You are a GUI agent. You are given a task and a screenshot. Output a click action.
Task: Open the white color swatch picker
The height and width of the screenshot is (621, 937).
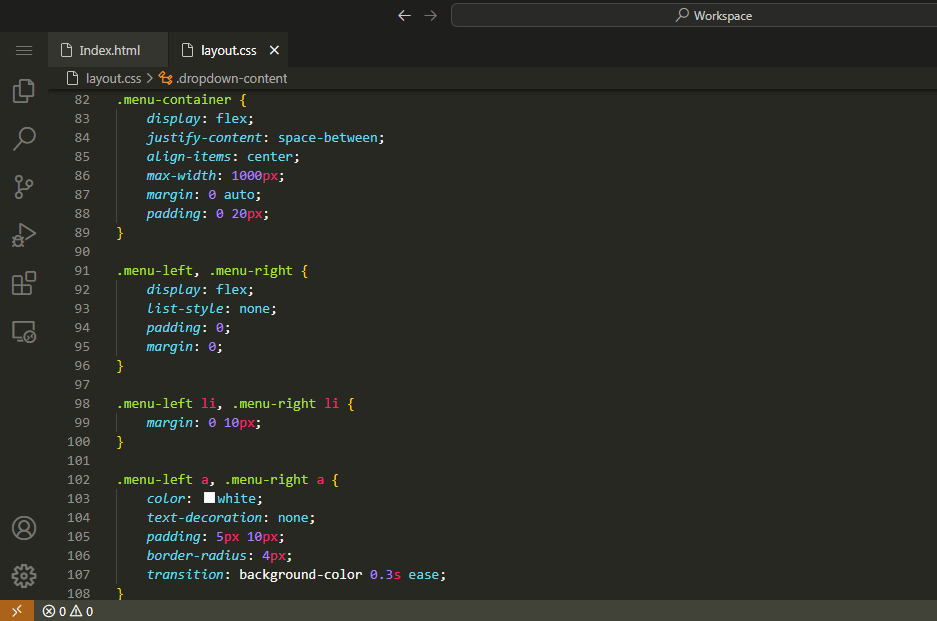[x=209, y=498]
